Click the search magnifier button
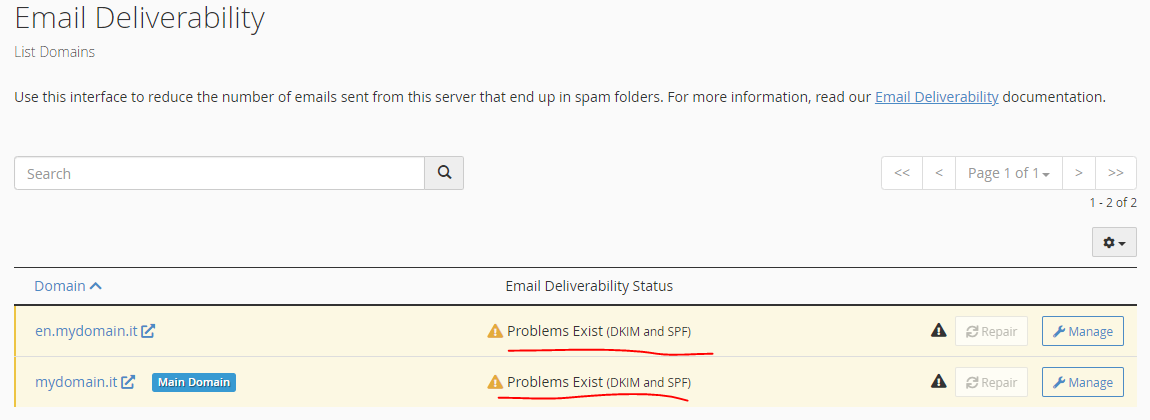This screenshot has width=1150, height=420. point(444,173)
